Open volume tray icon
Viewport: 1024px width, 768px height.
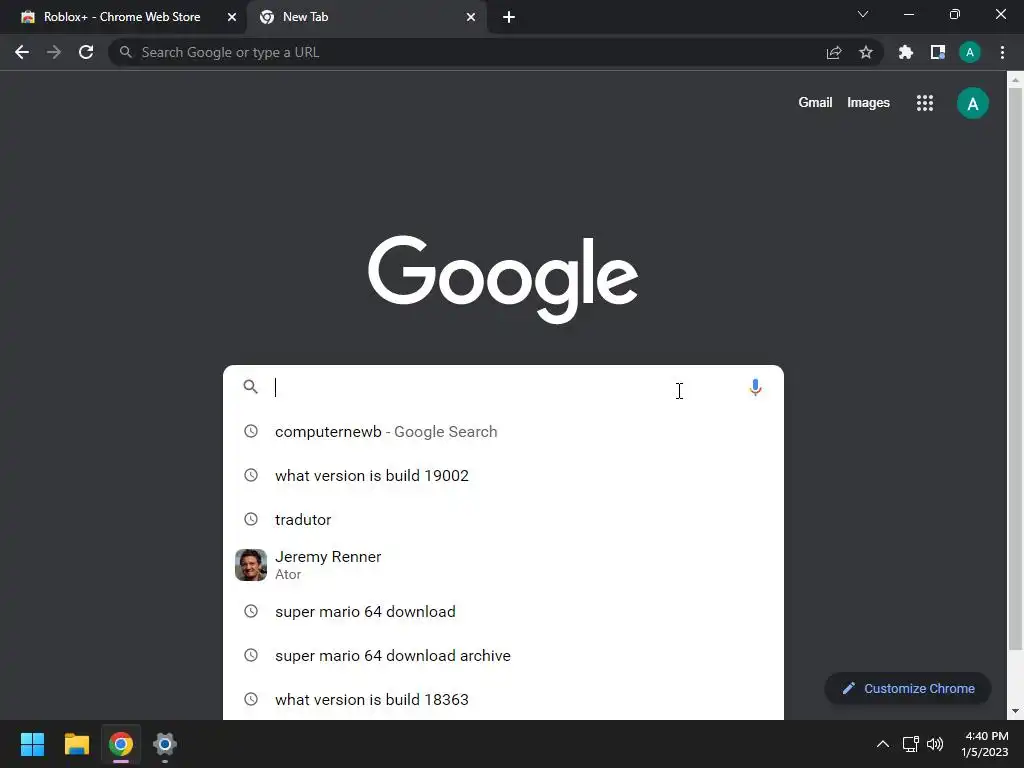click(935, 744)
